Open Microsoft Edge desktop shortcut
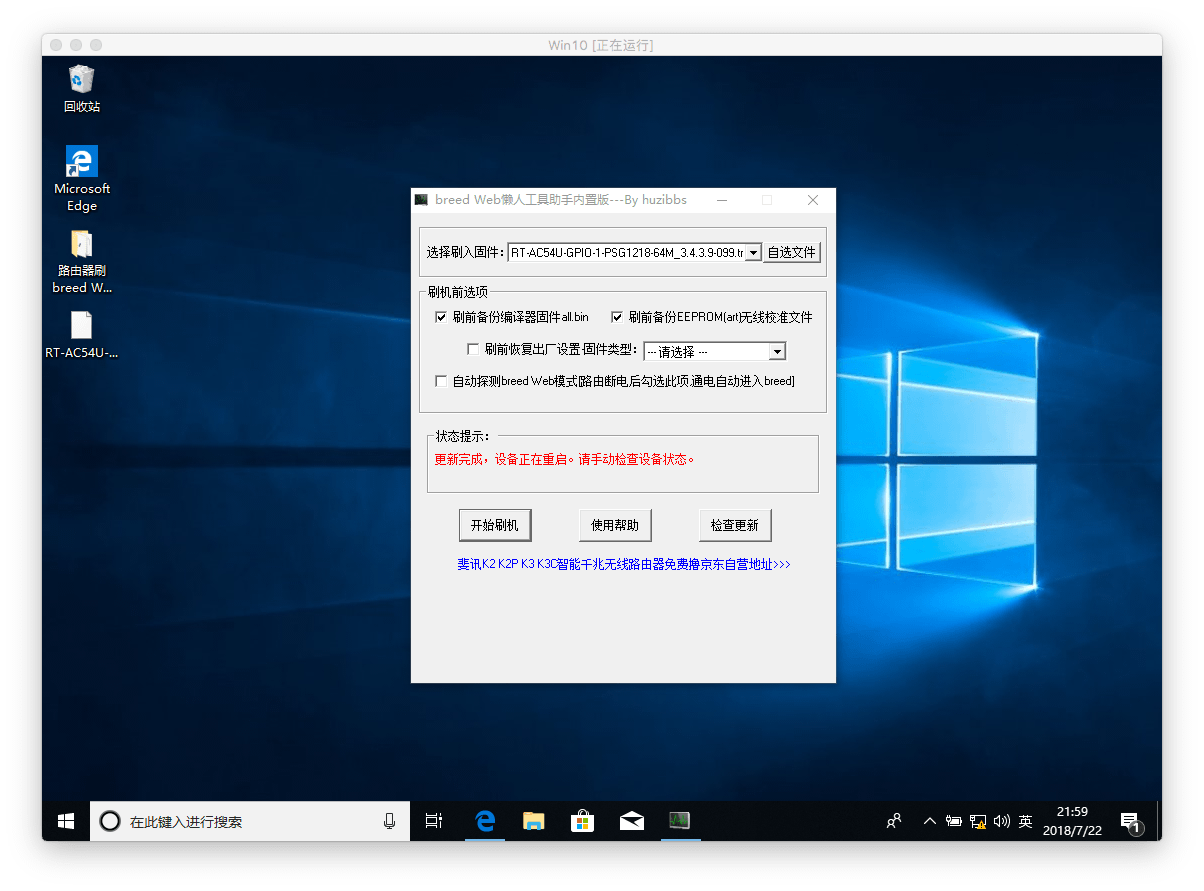 (x=82, y=178)
